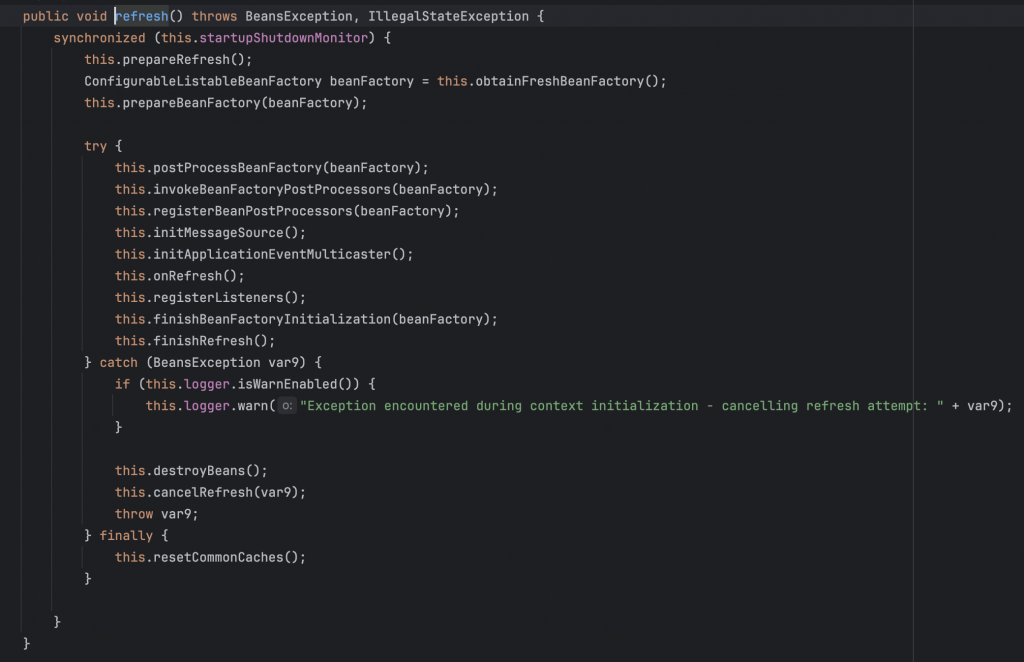Click the resetCommonCaches call in the finally block
The height and width of the screenshot is (662, 1024).
[222, 557]
